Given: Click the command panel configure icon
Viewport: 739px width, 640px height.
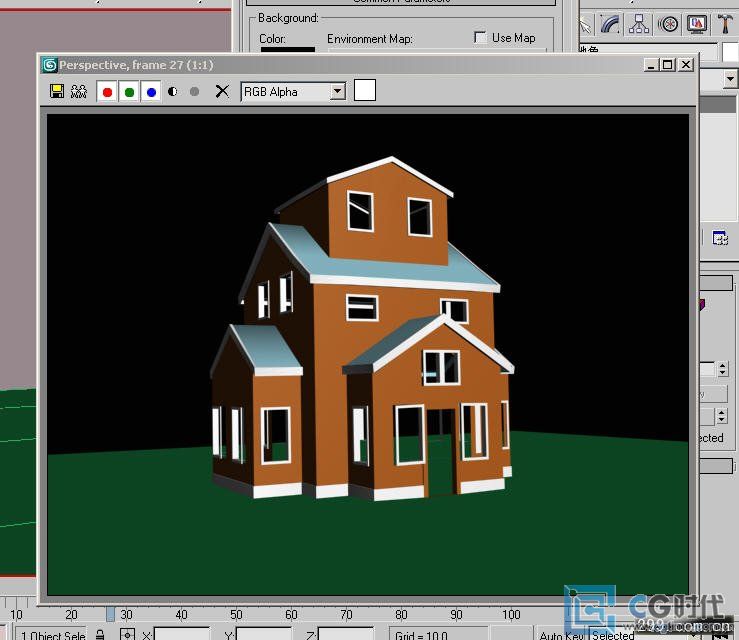Looking at the screenshot, I should point(720,238).
